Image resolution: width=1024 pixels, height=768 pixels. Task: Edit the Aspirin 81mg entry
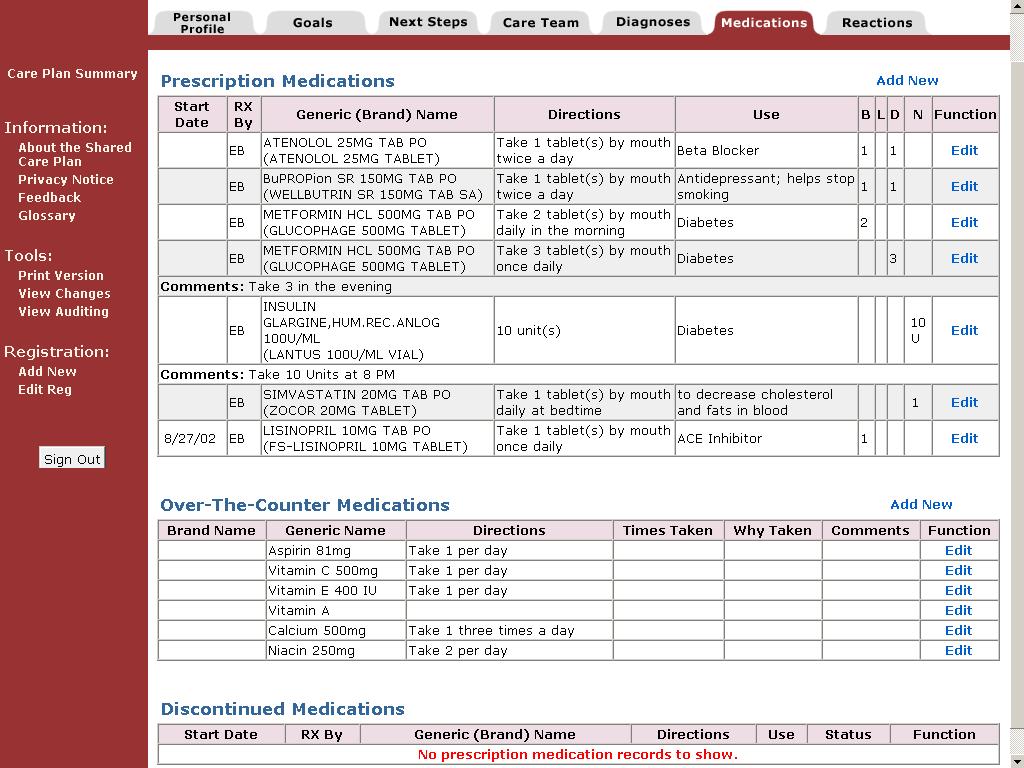click(958, 551)
